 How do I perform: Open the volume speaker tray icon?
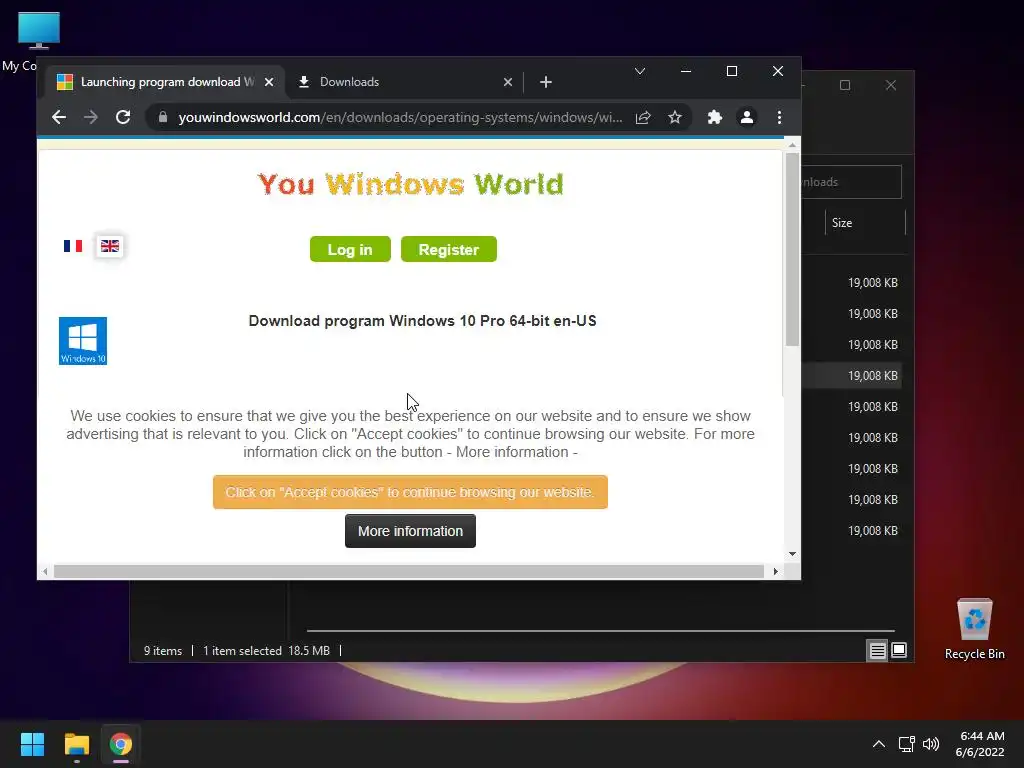931,744
